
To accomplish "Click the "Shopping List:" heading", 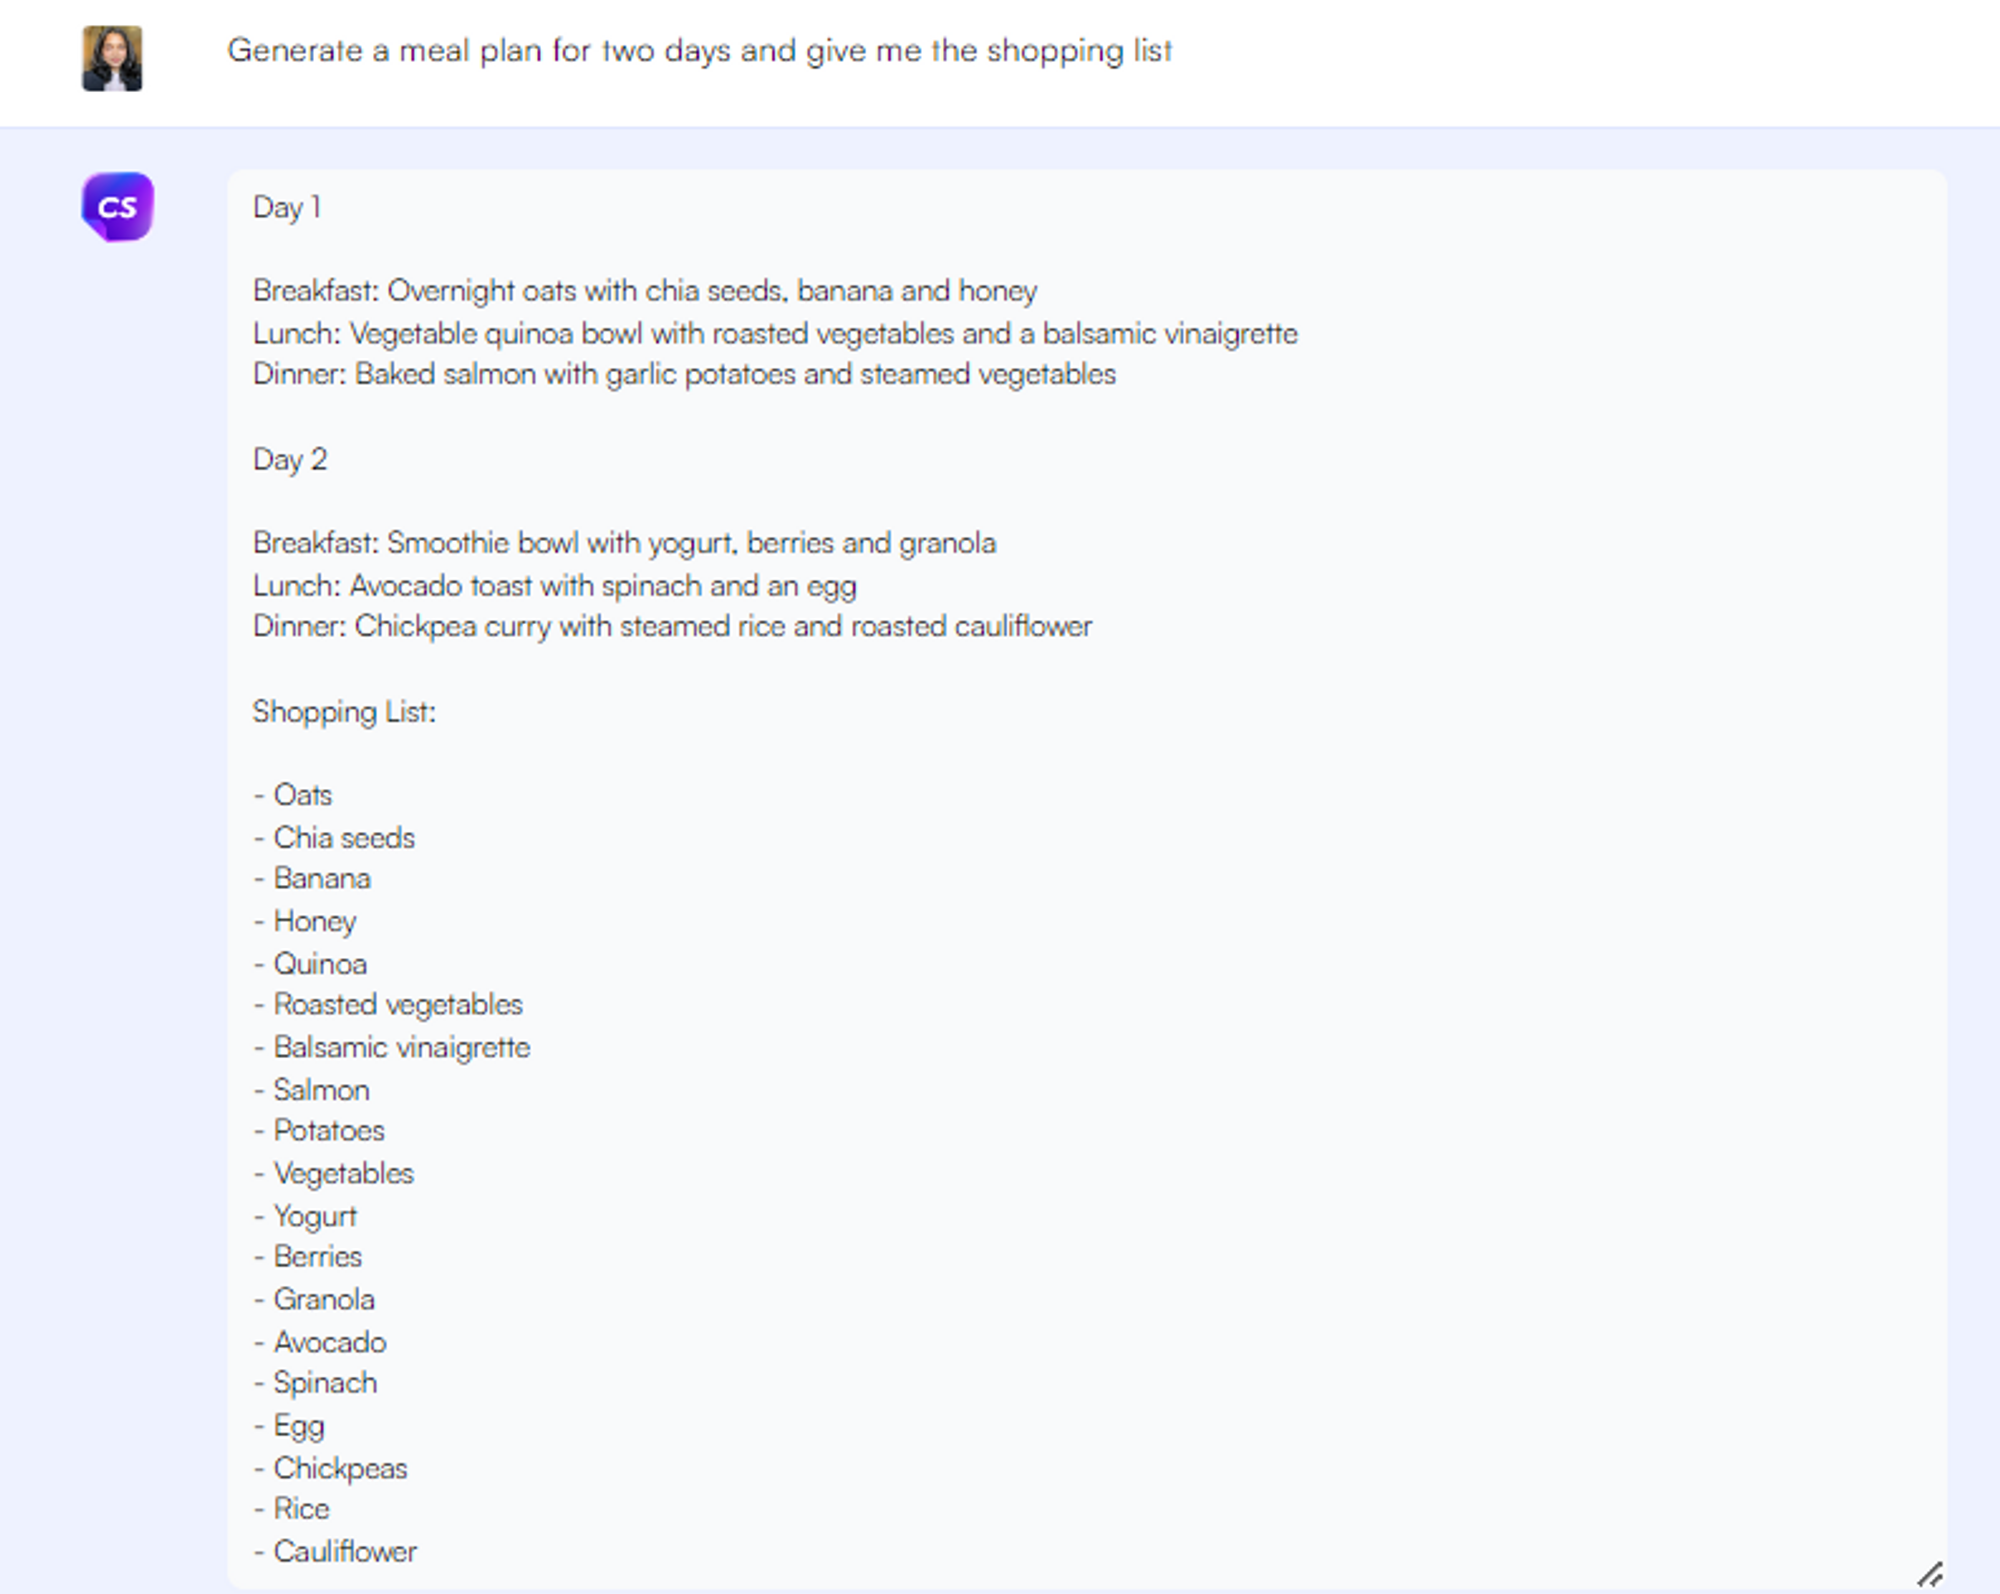I will click(x=344, y=712).
